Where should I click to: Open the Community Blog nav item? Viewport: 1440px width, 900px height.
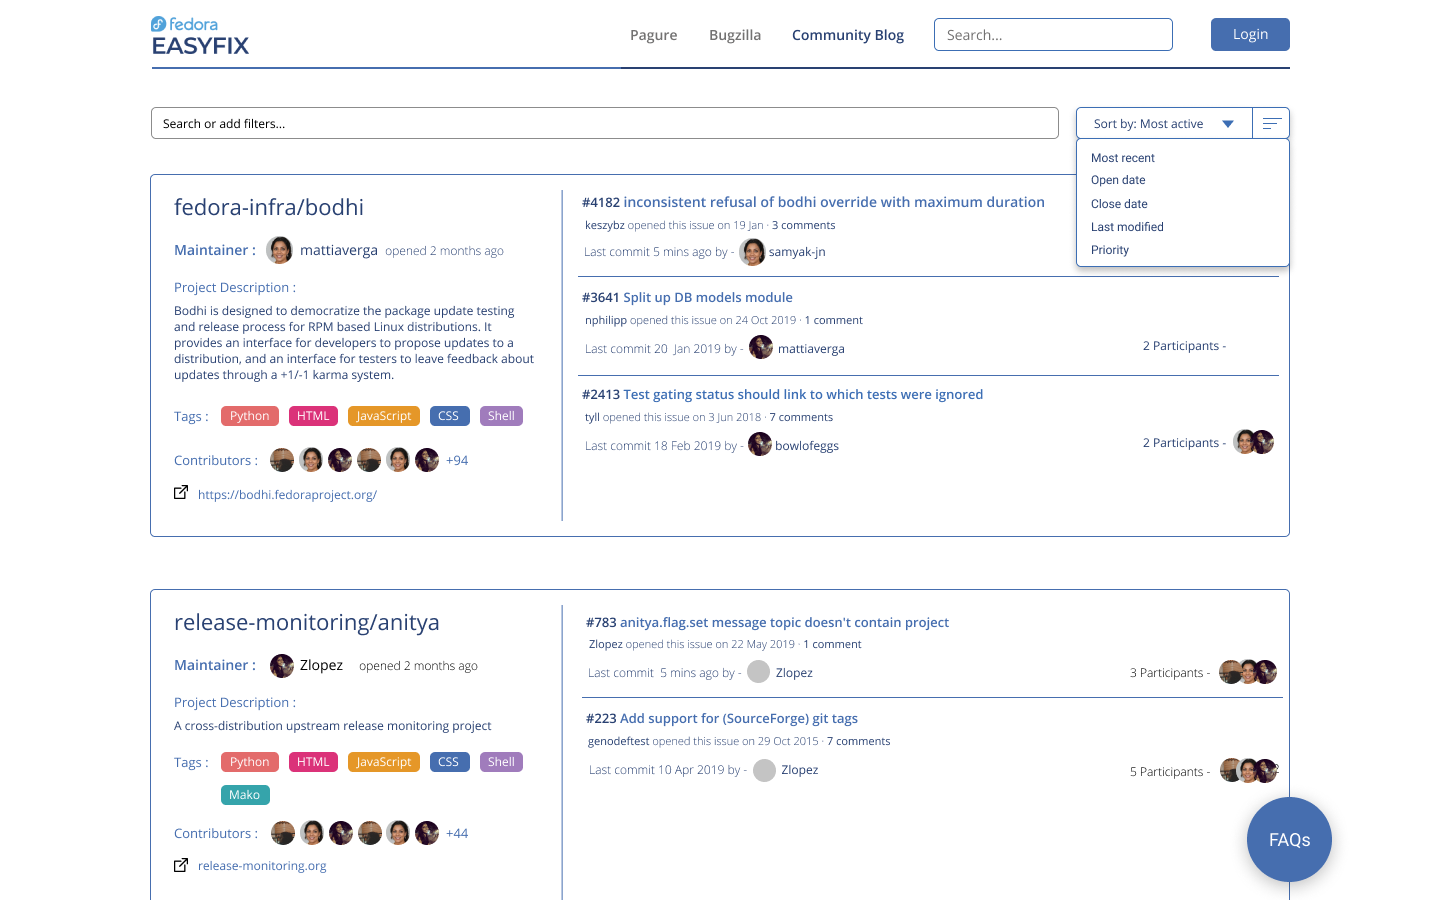point(848,35)
